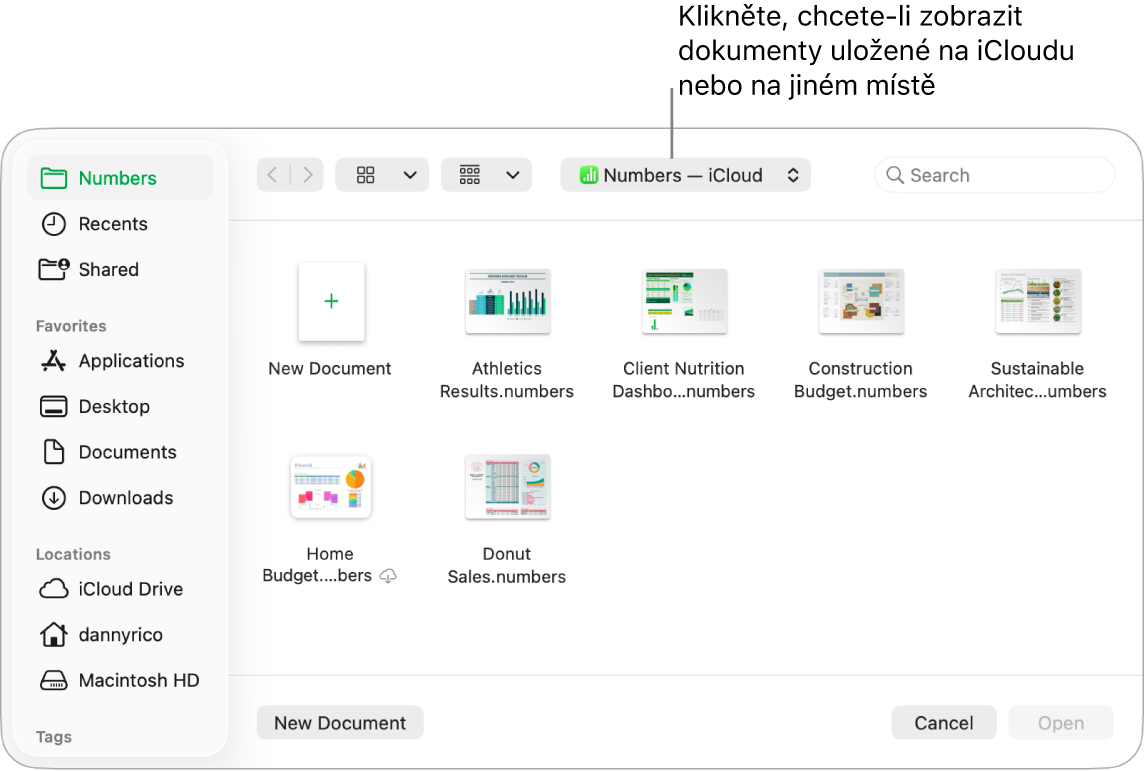1144x771 pixels.
Task: Select the Numbers folder in the sidebar
Action: (116, 177)
